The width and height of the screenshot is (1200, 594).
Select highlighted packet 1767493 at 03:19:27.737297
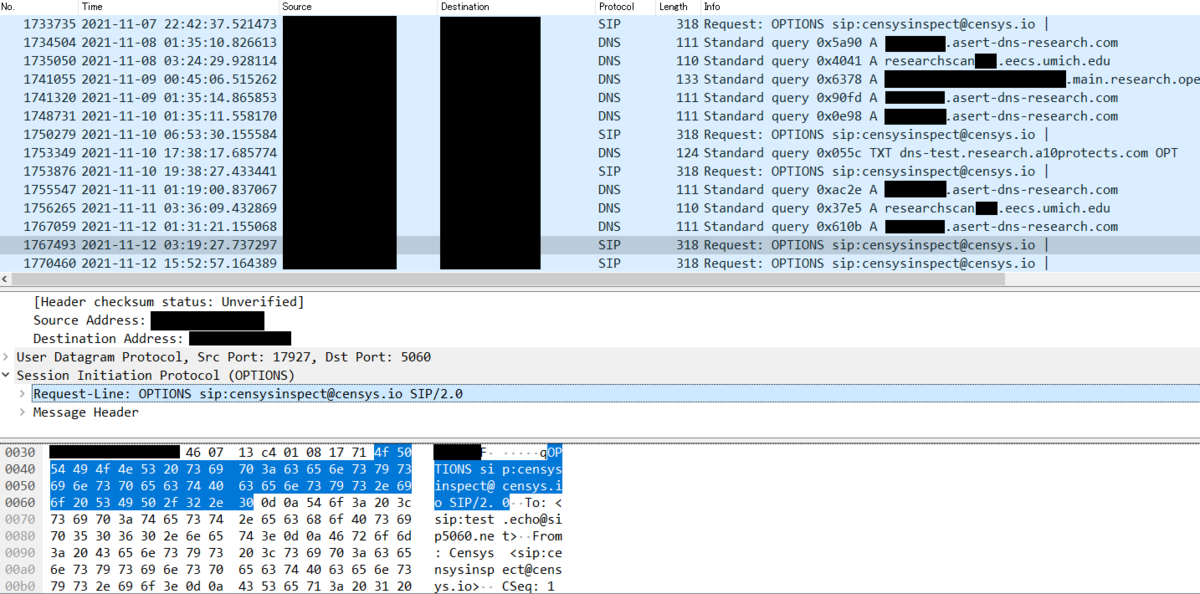[600, 245]
